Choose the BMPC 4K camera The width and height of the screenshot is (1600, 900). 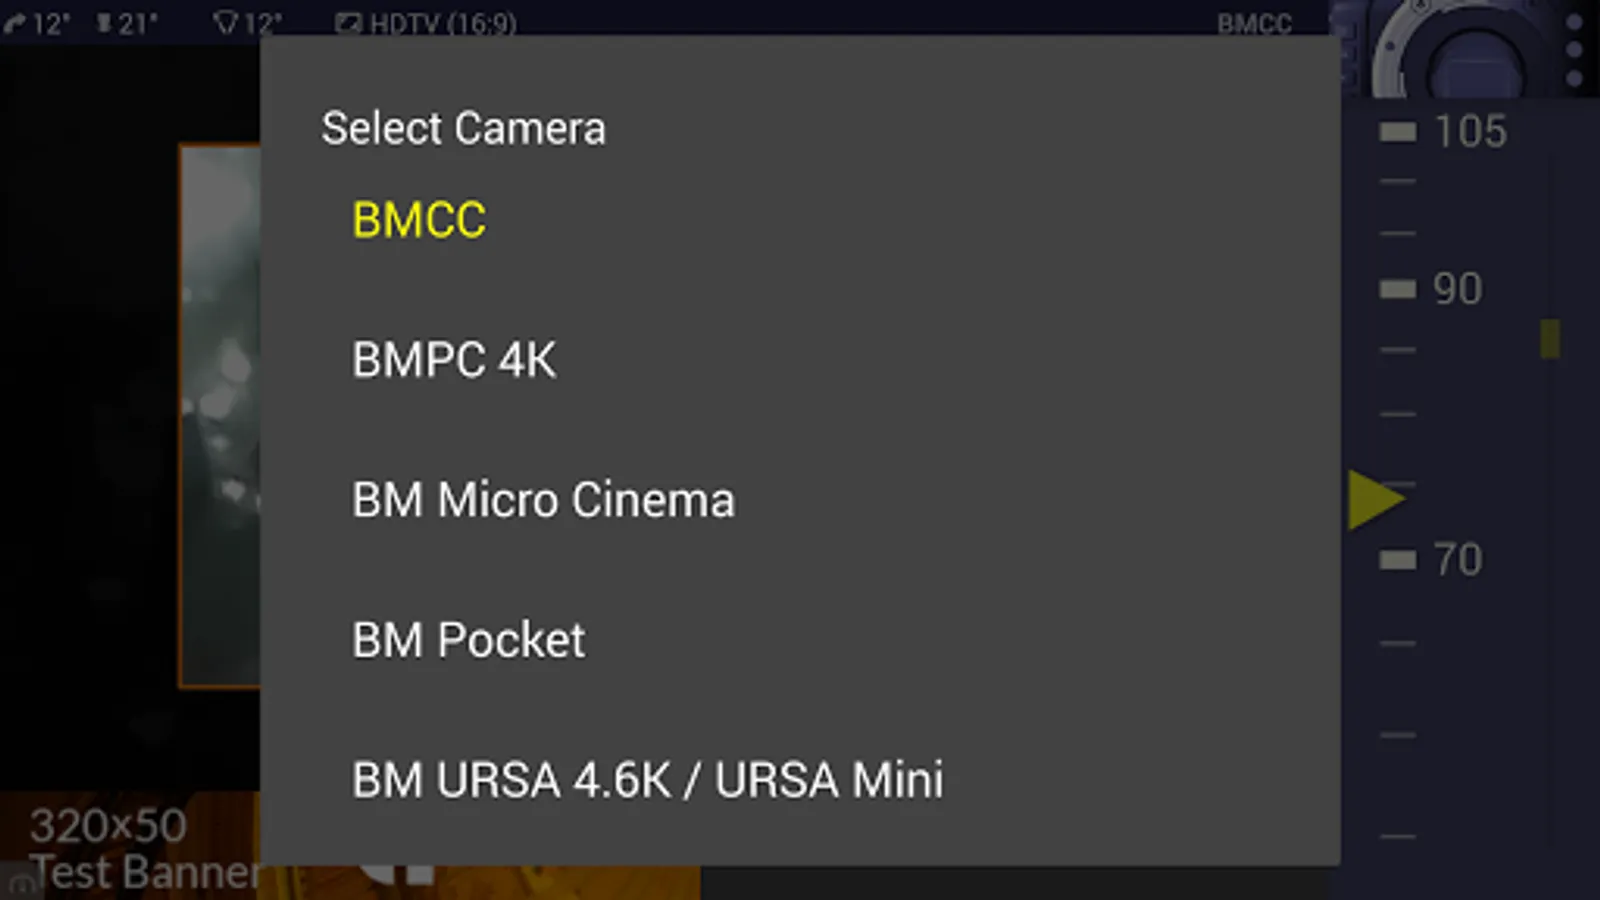tap(800, 360)
